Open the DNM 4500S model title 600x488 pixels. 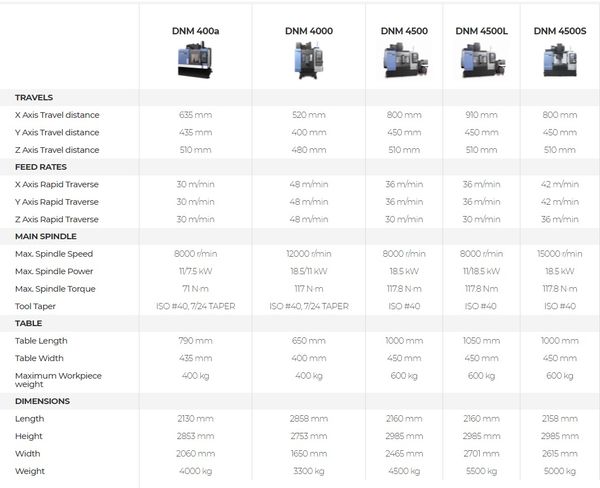coord(558,31)
